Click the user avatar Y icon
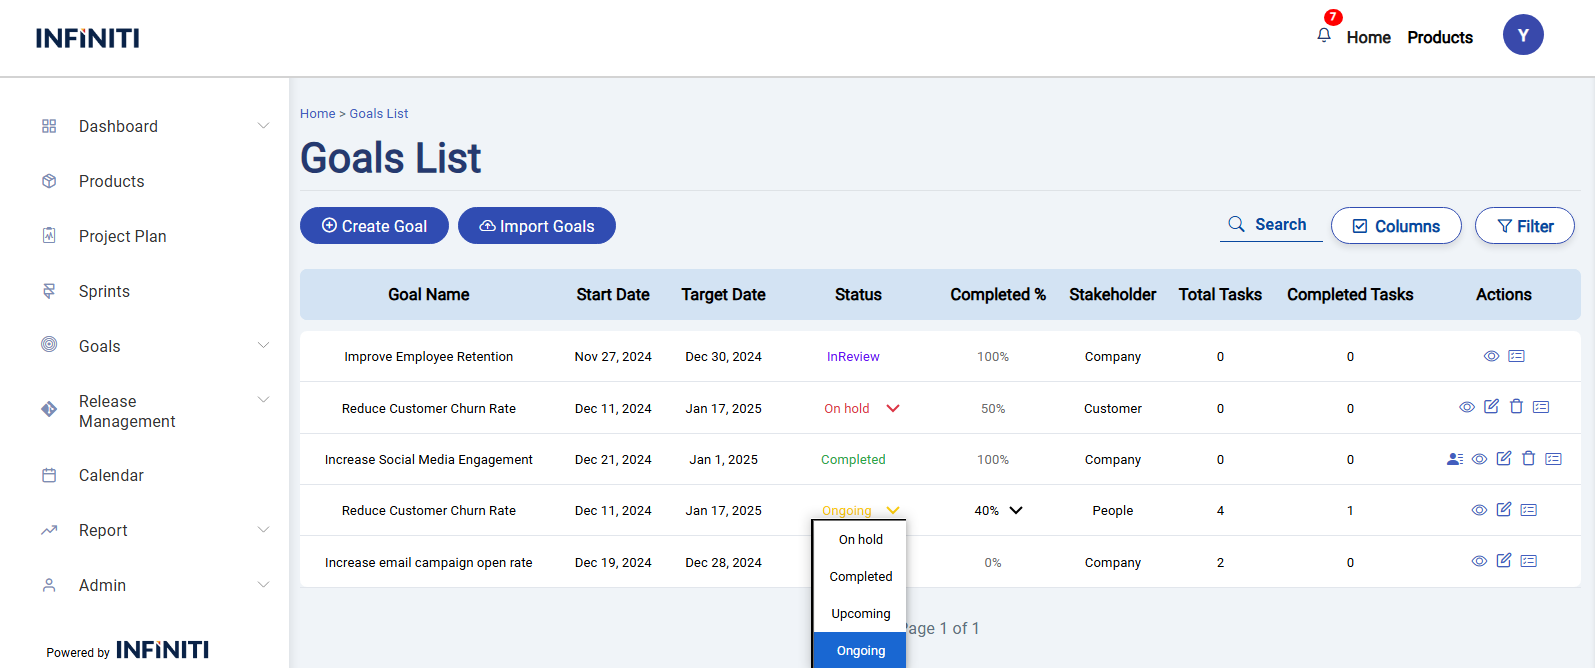The height and width of the screenshot is (668, 1595). pos(1523,35)
